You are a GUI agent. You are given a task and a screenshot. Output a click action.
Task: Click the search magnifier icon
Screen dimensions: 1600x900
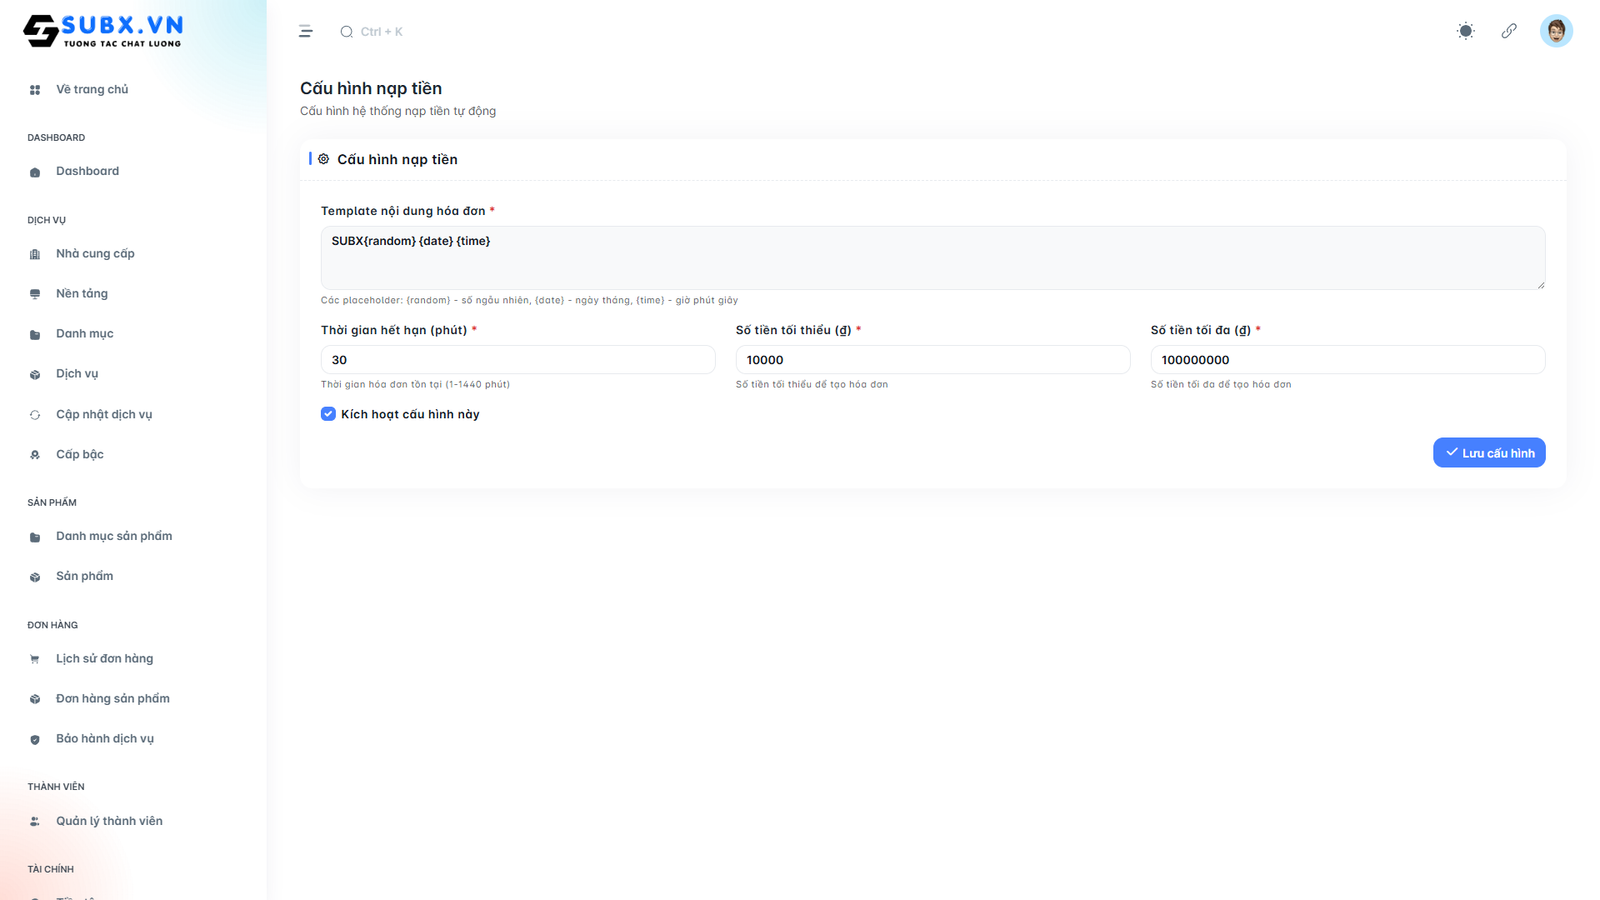coord(346,32)
